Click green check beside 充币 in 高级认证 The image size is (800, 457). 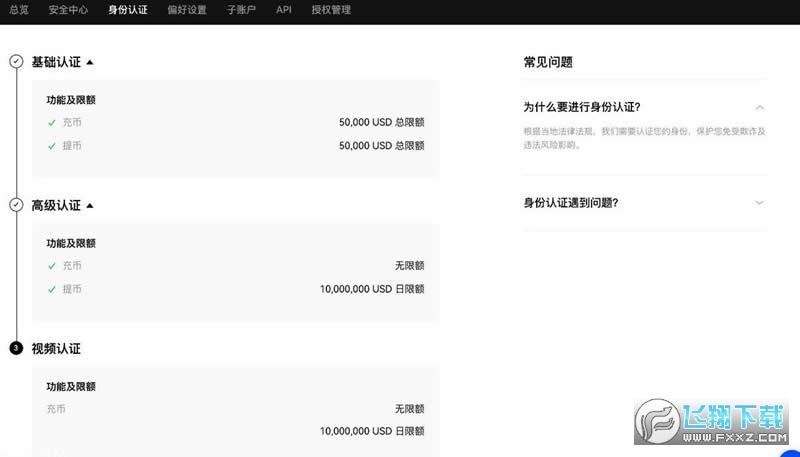point(51,266)
